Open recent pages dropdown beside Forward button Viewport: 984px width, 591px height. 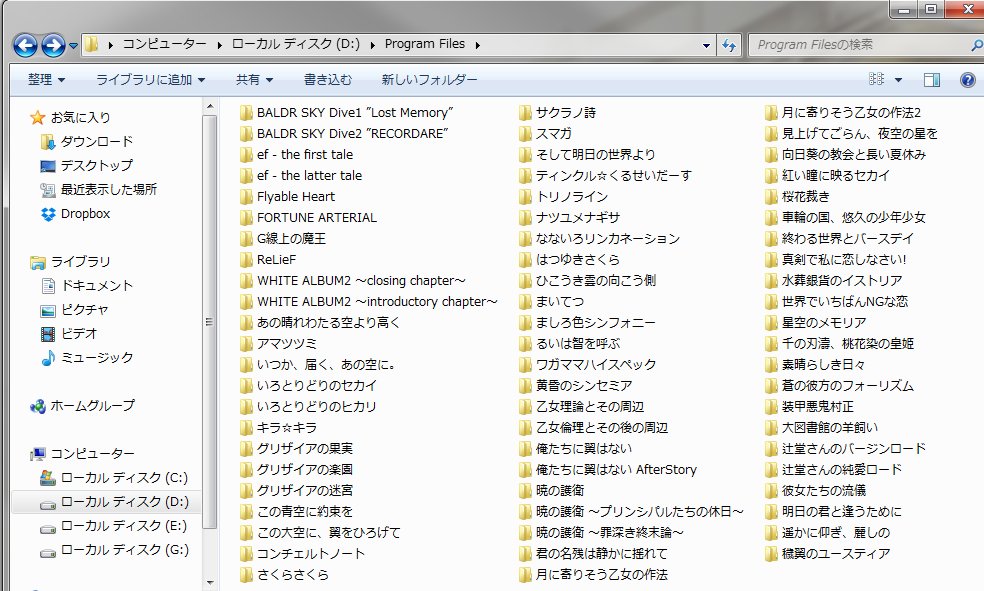coord(73,46)
